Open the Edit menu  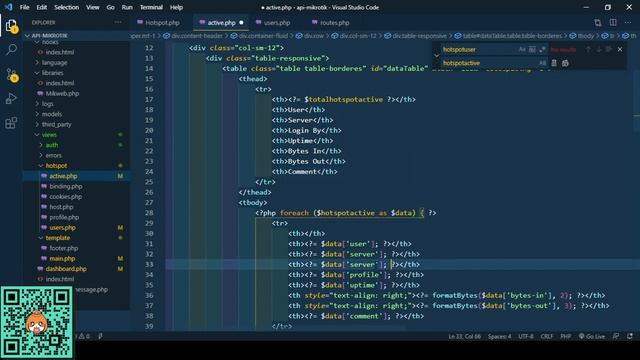click(x=42, y=7)
